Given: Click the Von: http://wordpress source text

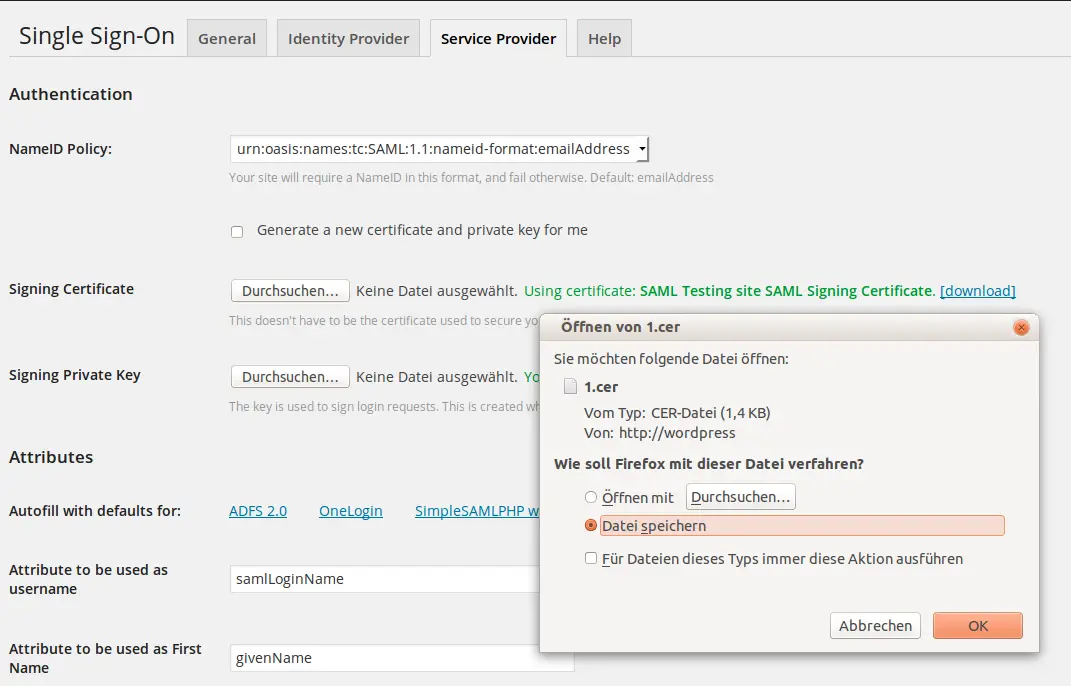Looking at the screenshot, I should point(660,433).
